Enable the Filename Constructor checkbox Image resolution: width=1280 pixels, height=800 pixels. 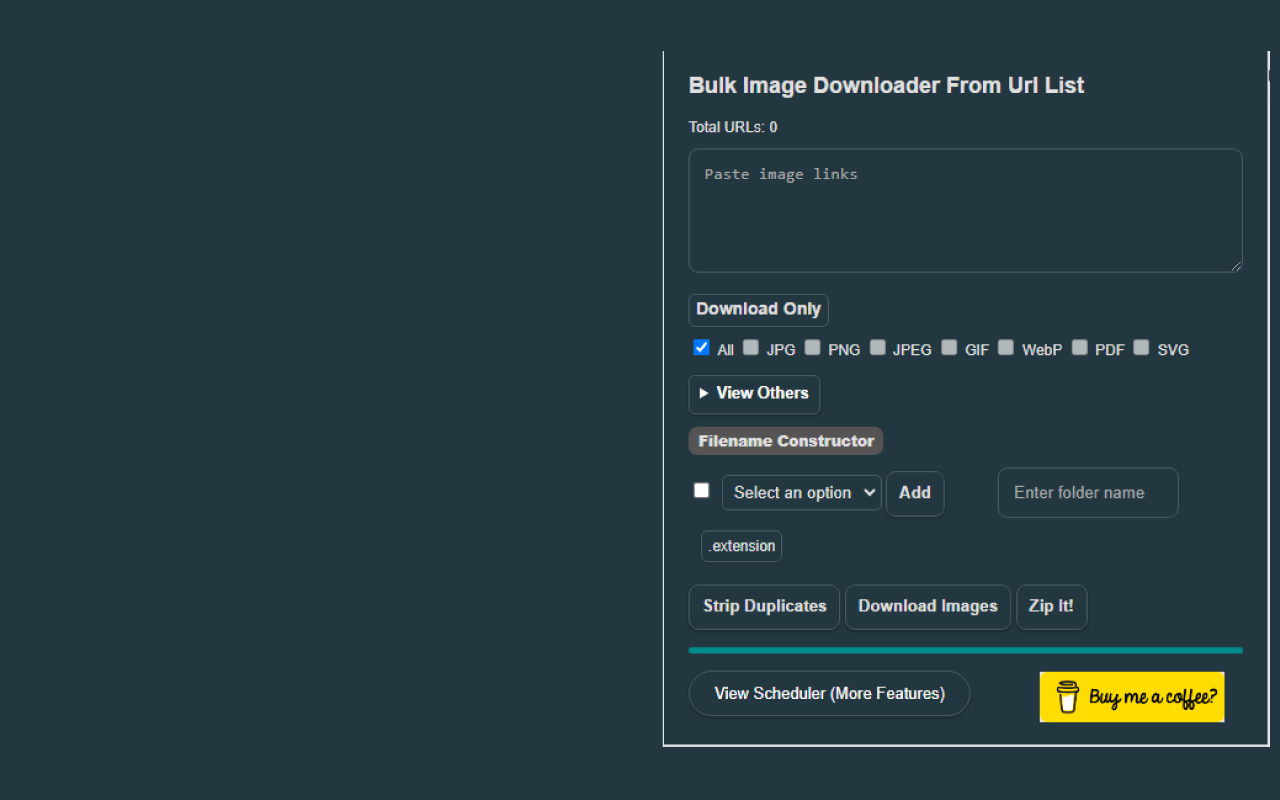701,490
